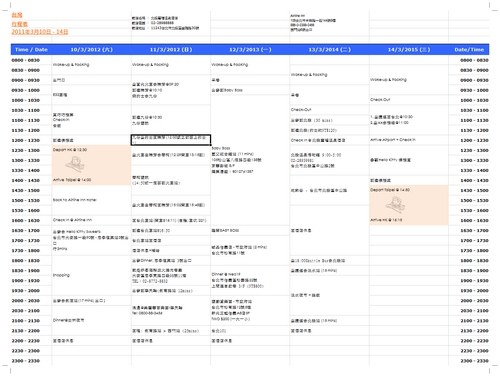This screenshot has width=500, height=376.
Task: Select the 11/3/2012 column header
Action: coord(171,50)
